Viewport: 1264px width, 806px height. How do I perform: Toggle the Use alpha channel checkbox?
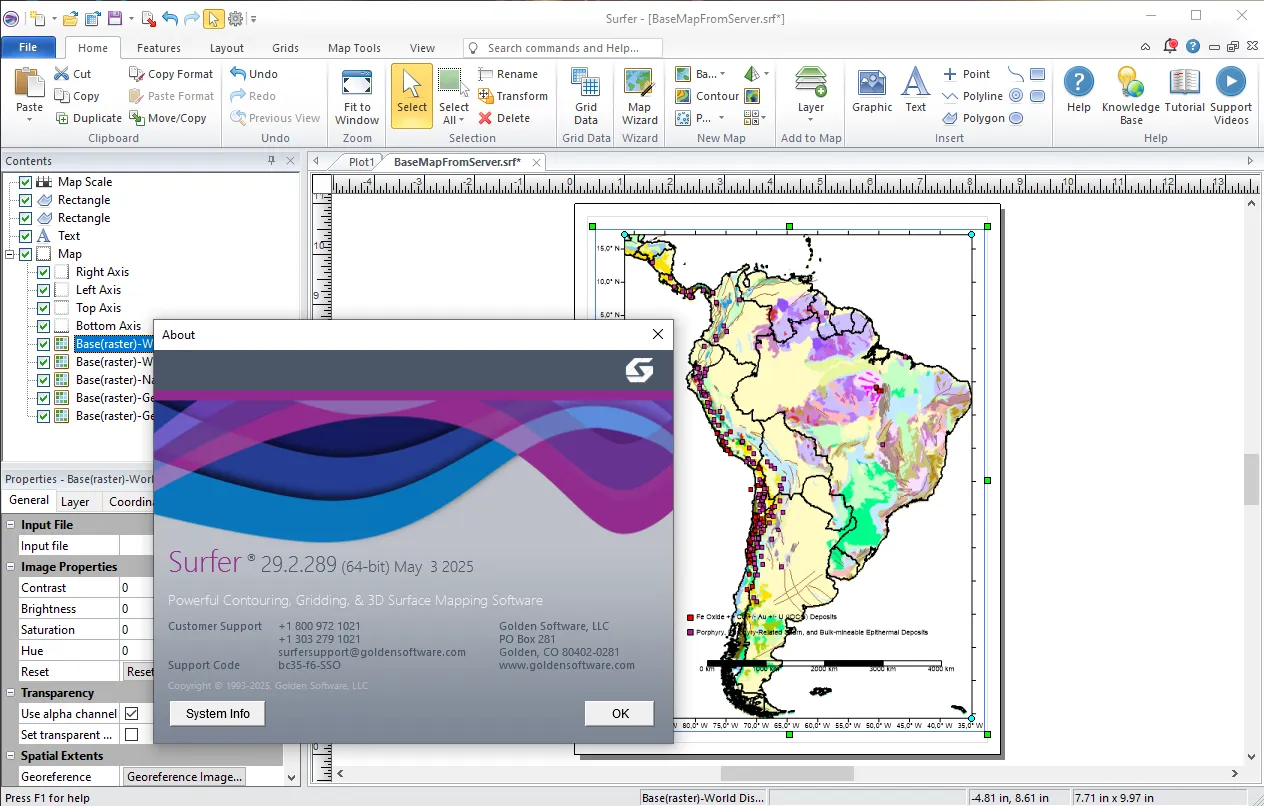131,714
